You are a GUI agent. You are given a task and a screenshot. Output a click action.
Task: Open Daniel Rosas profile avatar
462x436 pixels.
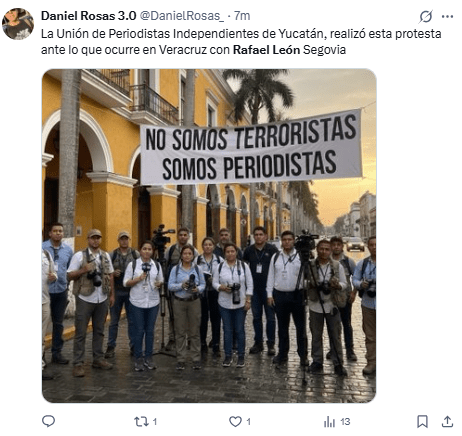click(18, 24)
